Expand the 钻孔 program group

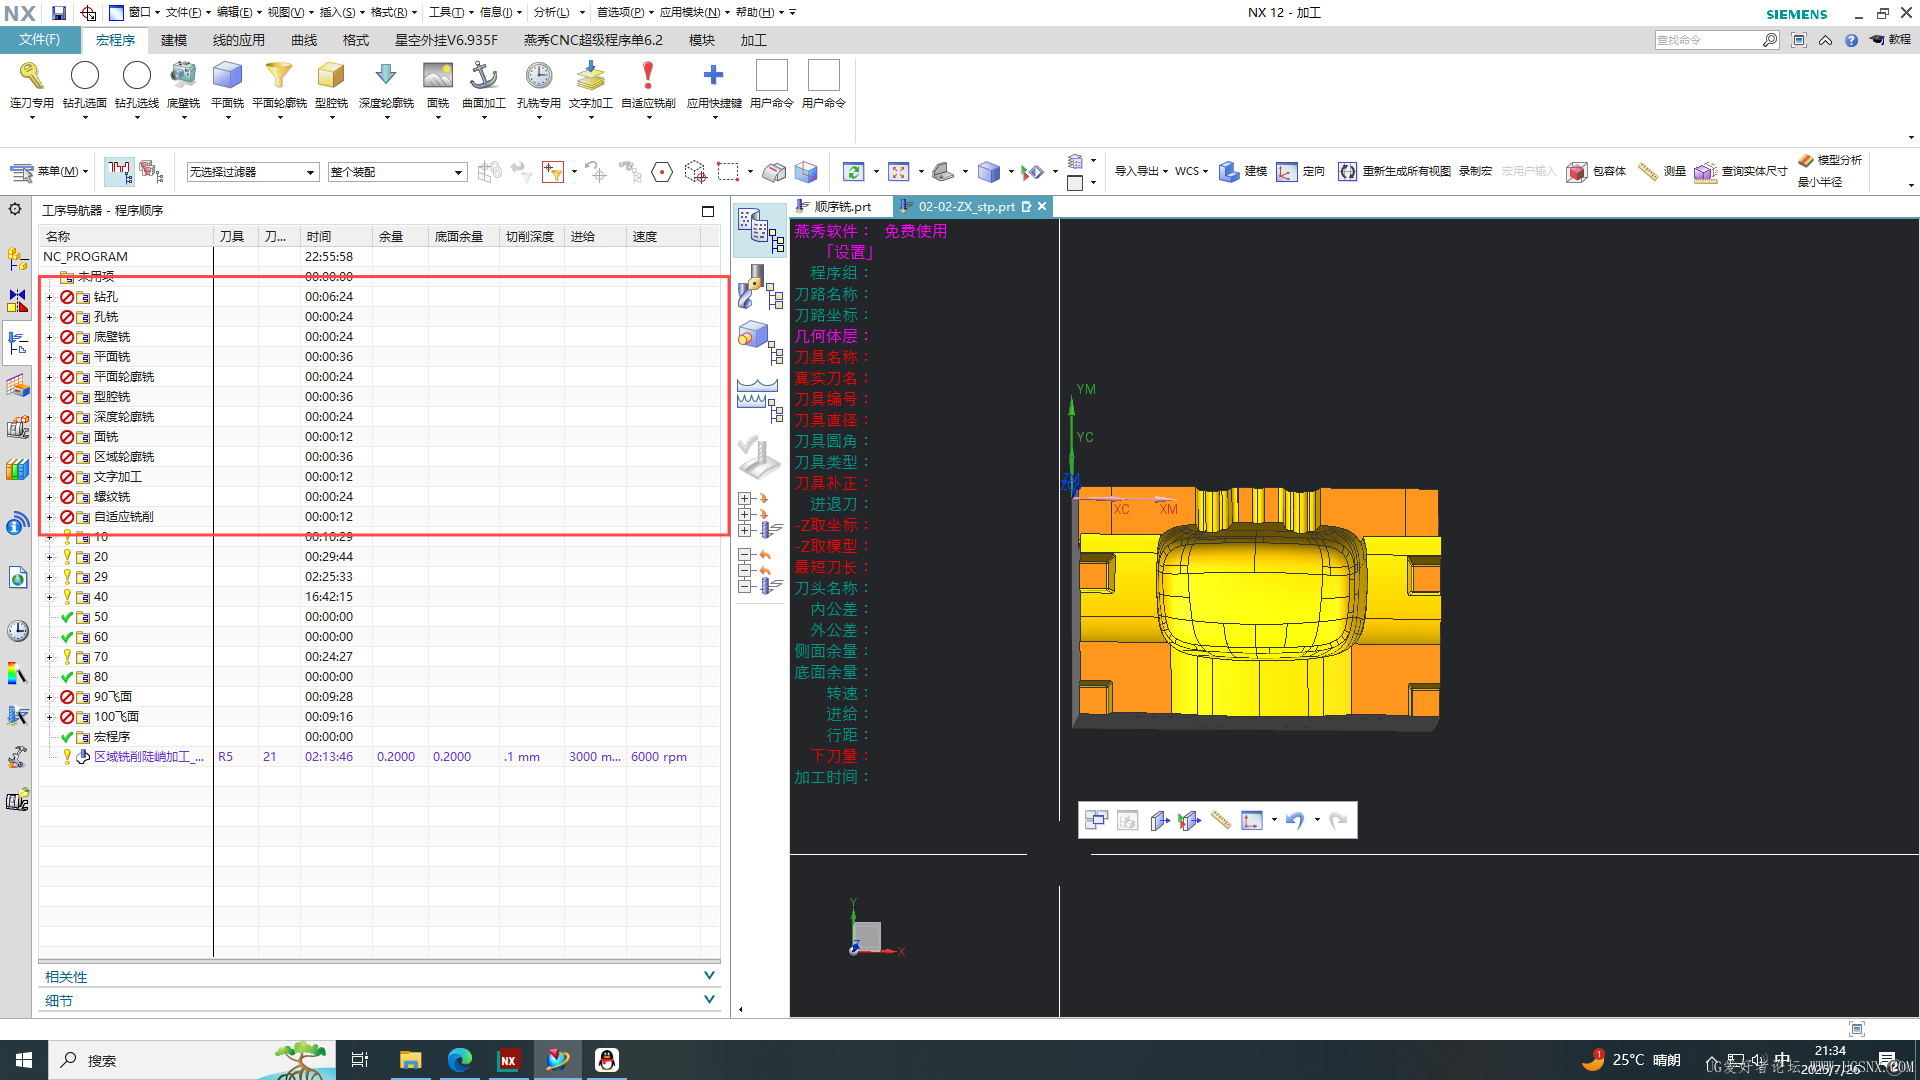pos(49,297)
